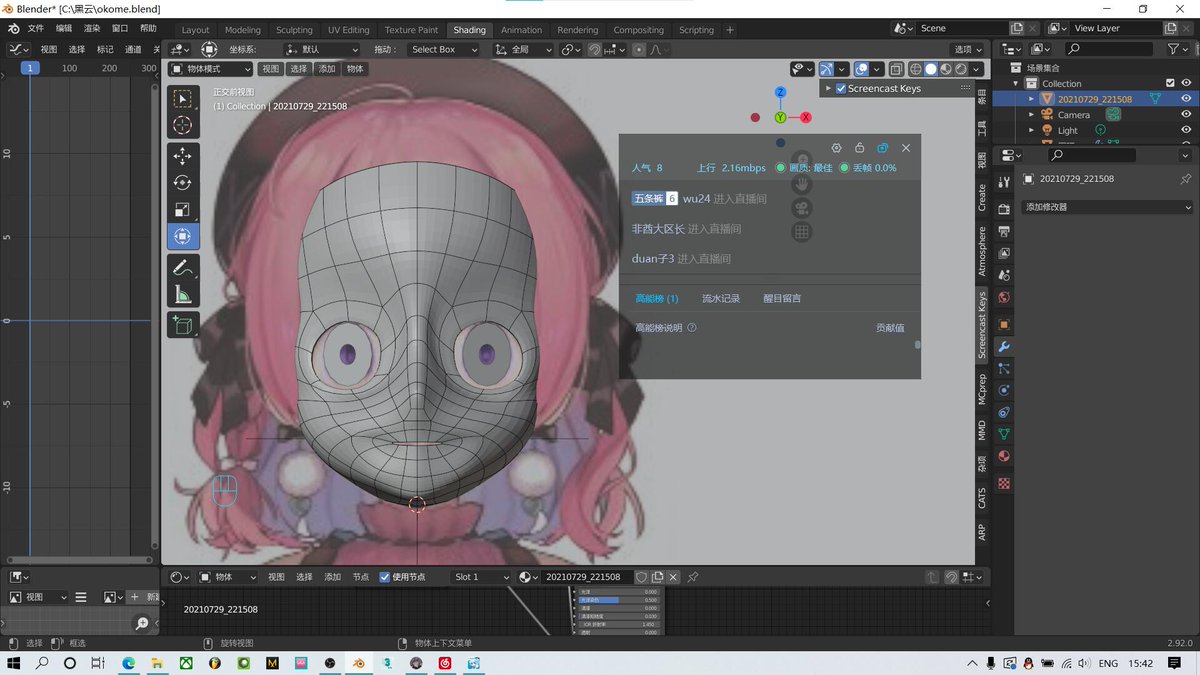Open the 渲染 menu
Image resolution: width=1200 pixels, height=675 pixels.
(92, 29)
